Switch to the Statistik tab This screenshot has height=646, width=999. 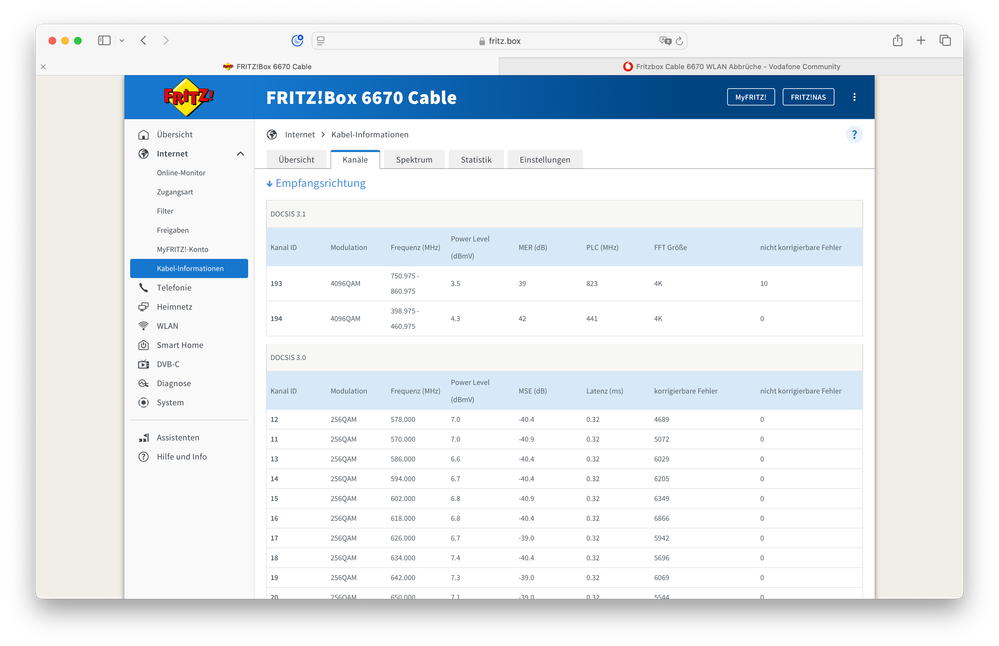[476, 160]
